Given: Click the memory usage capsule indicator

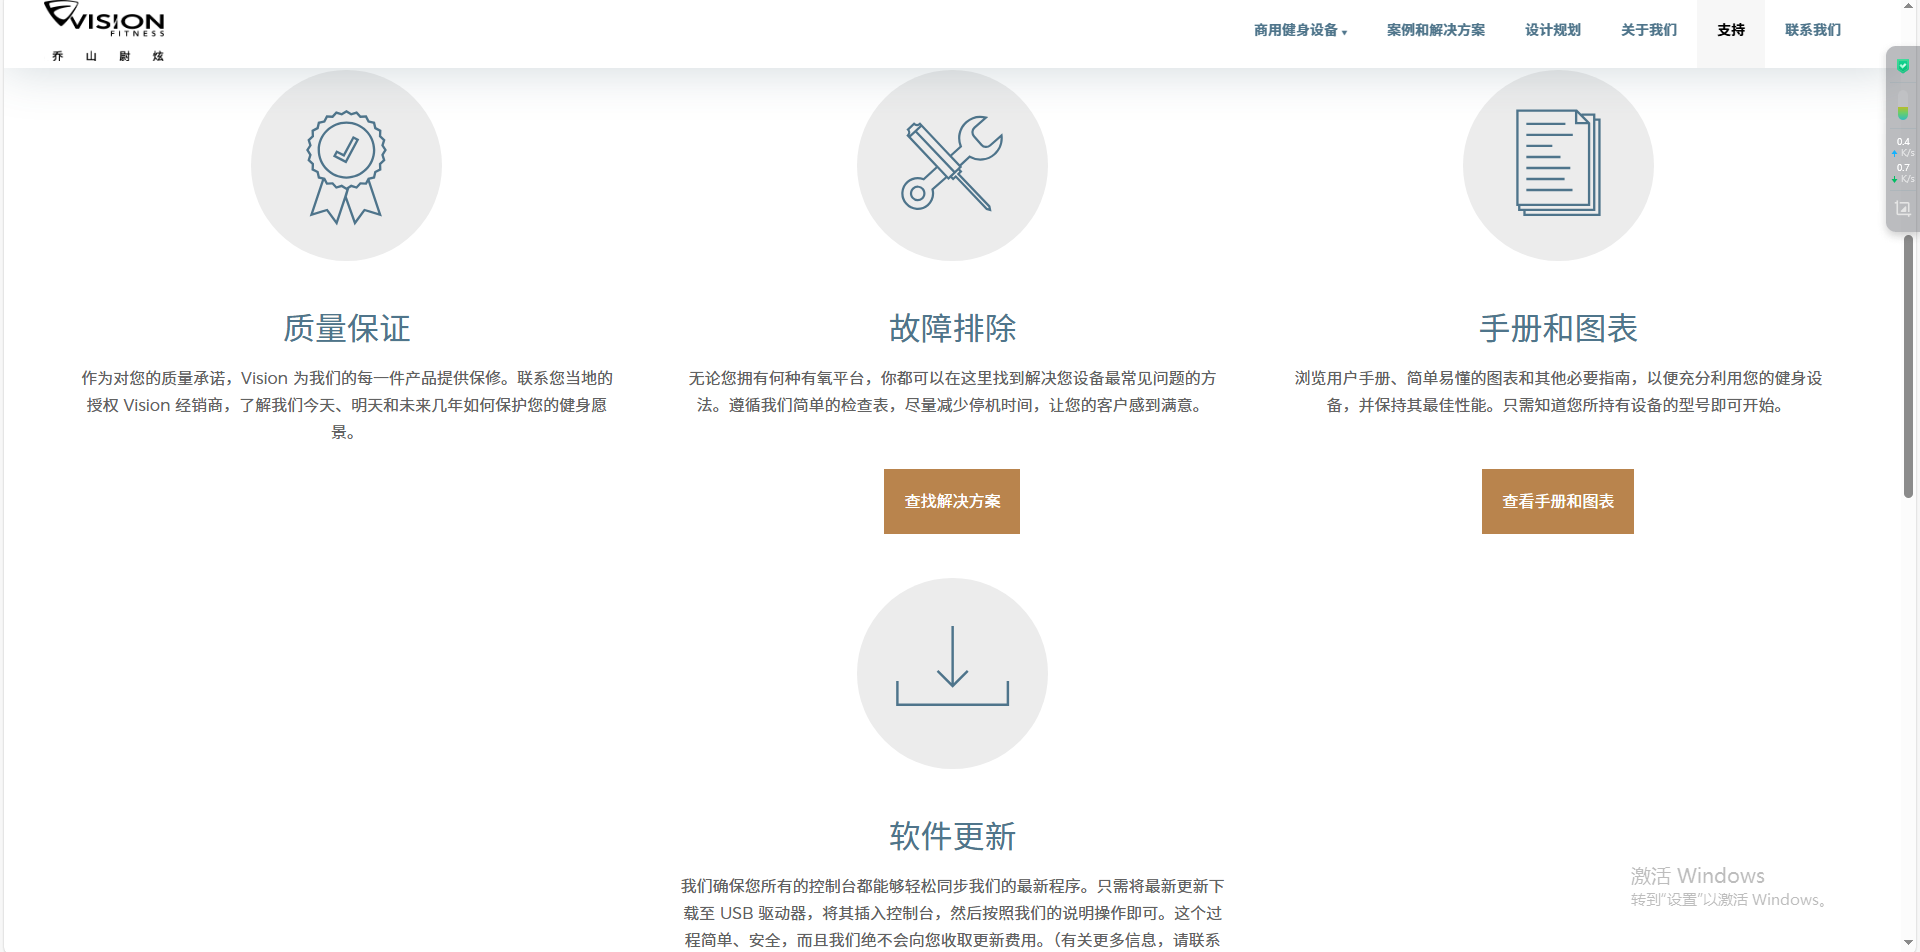Looking at the screenshot, I should click(1903, 106).
